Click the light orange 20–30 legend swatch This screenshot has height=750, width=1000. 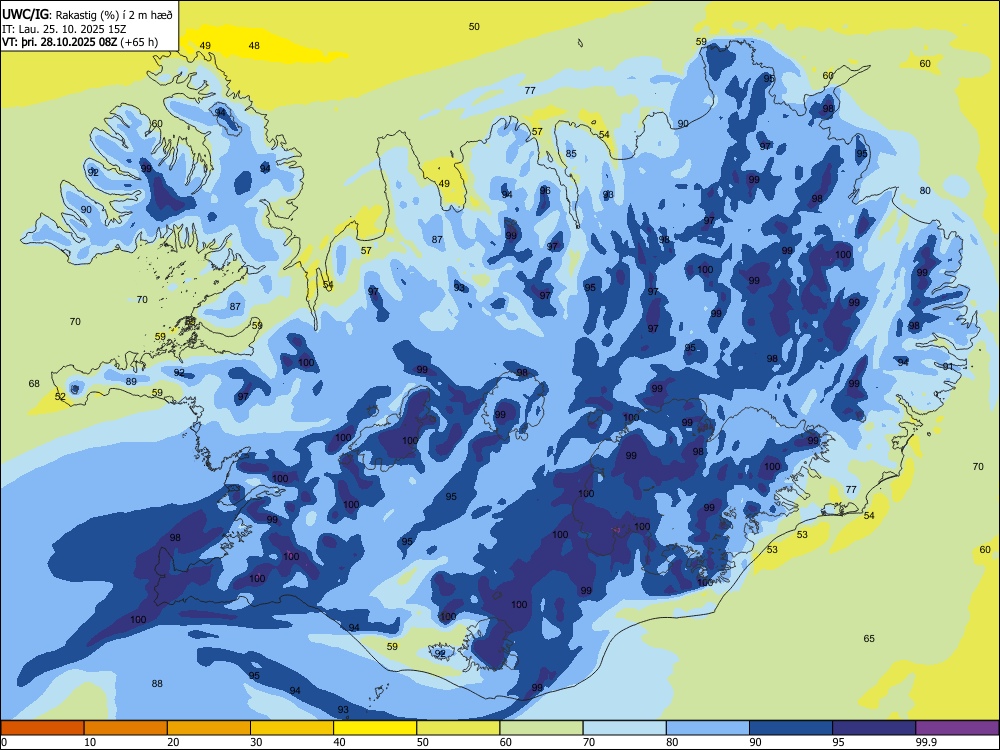[209, 728]
